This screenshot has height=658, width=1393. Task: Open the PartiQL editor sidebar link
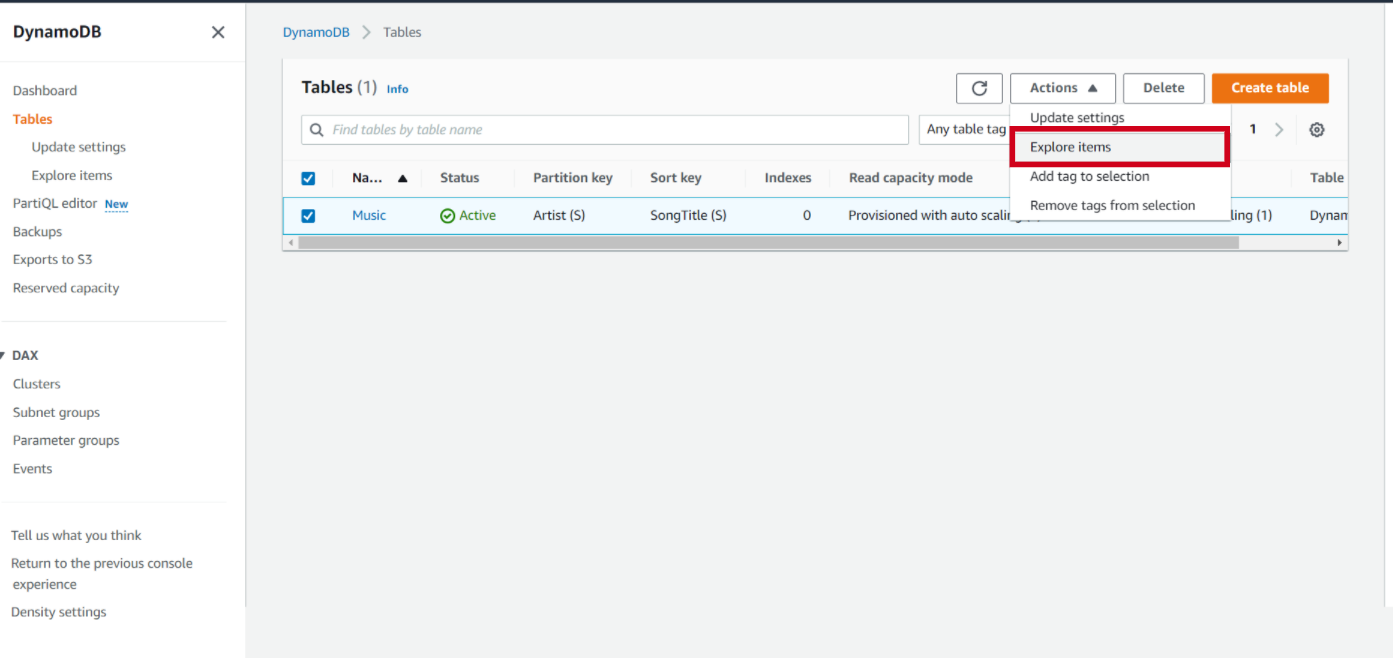click(55, 203)
